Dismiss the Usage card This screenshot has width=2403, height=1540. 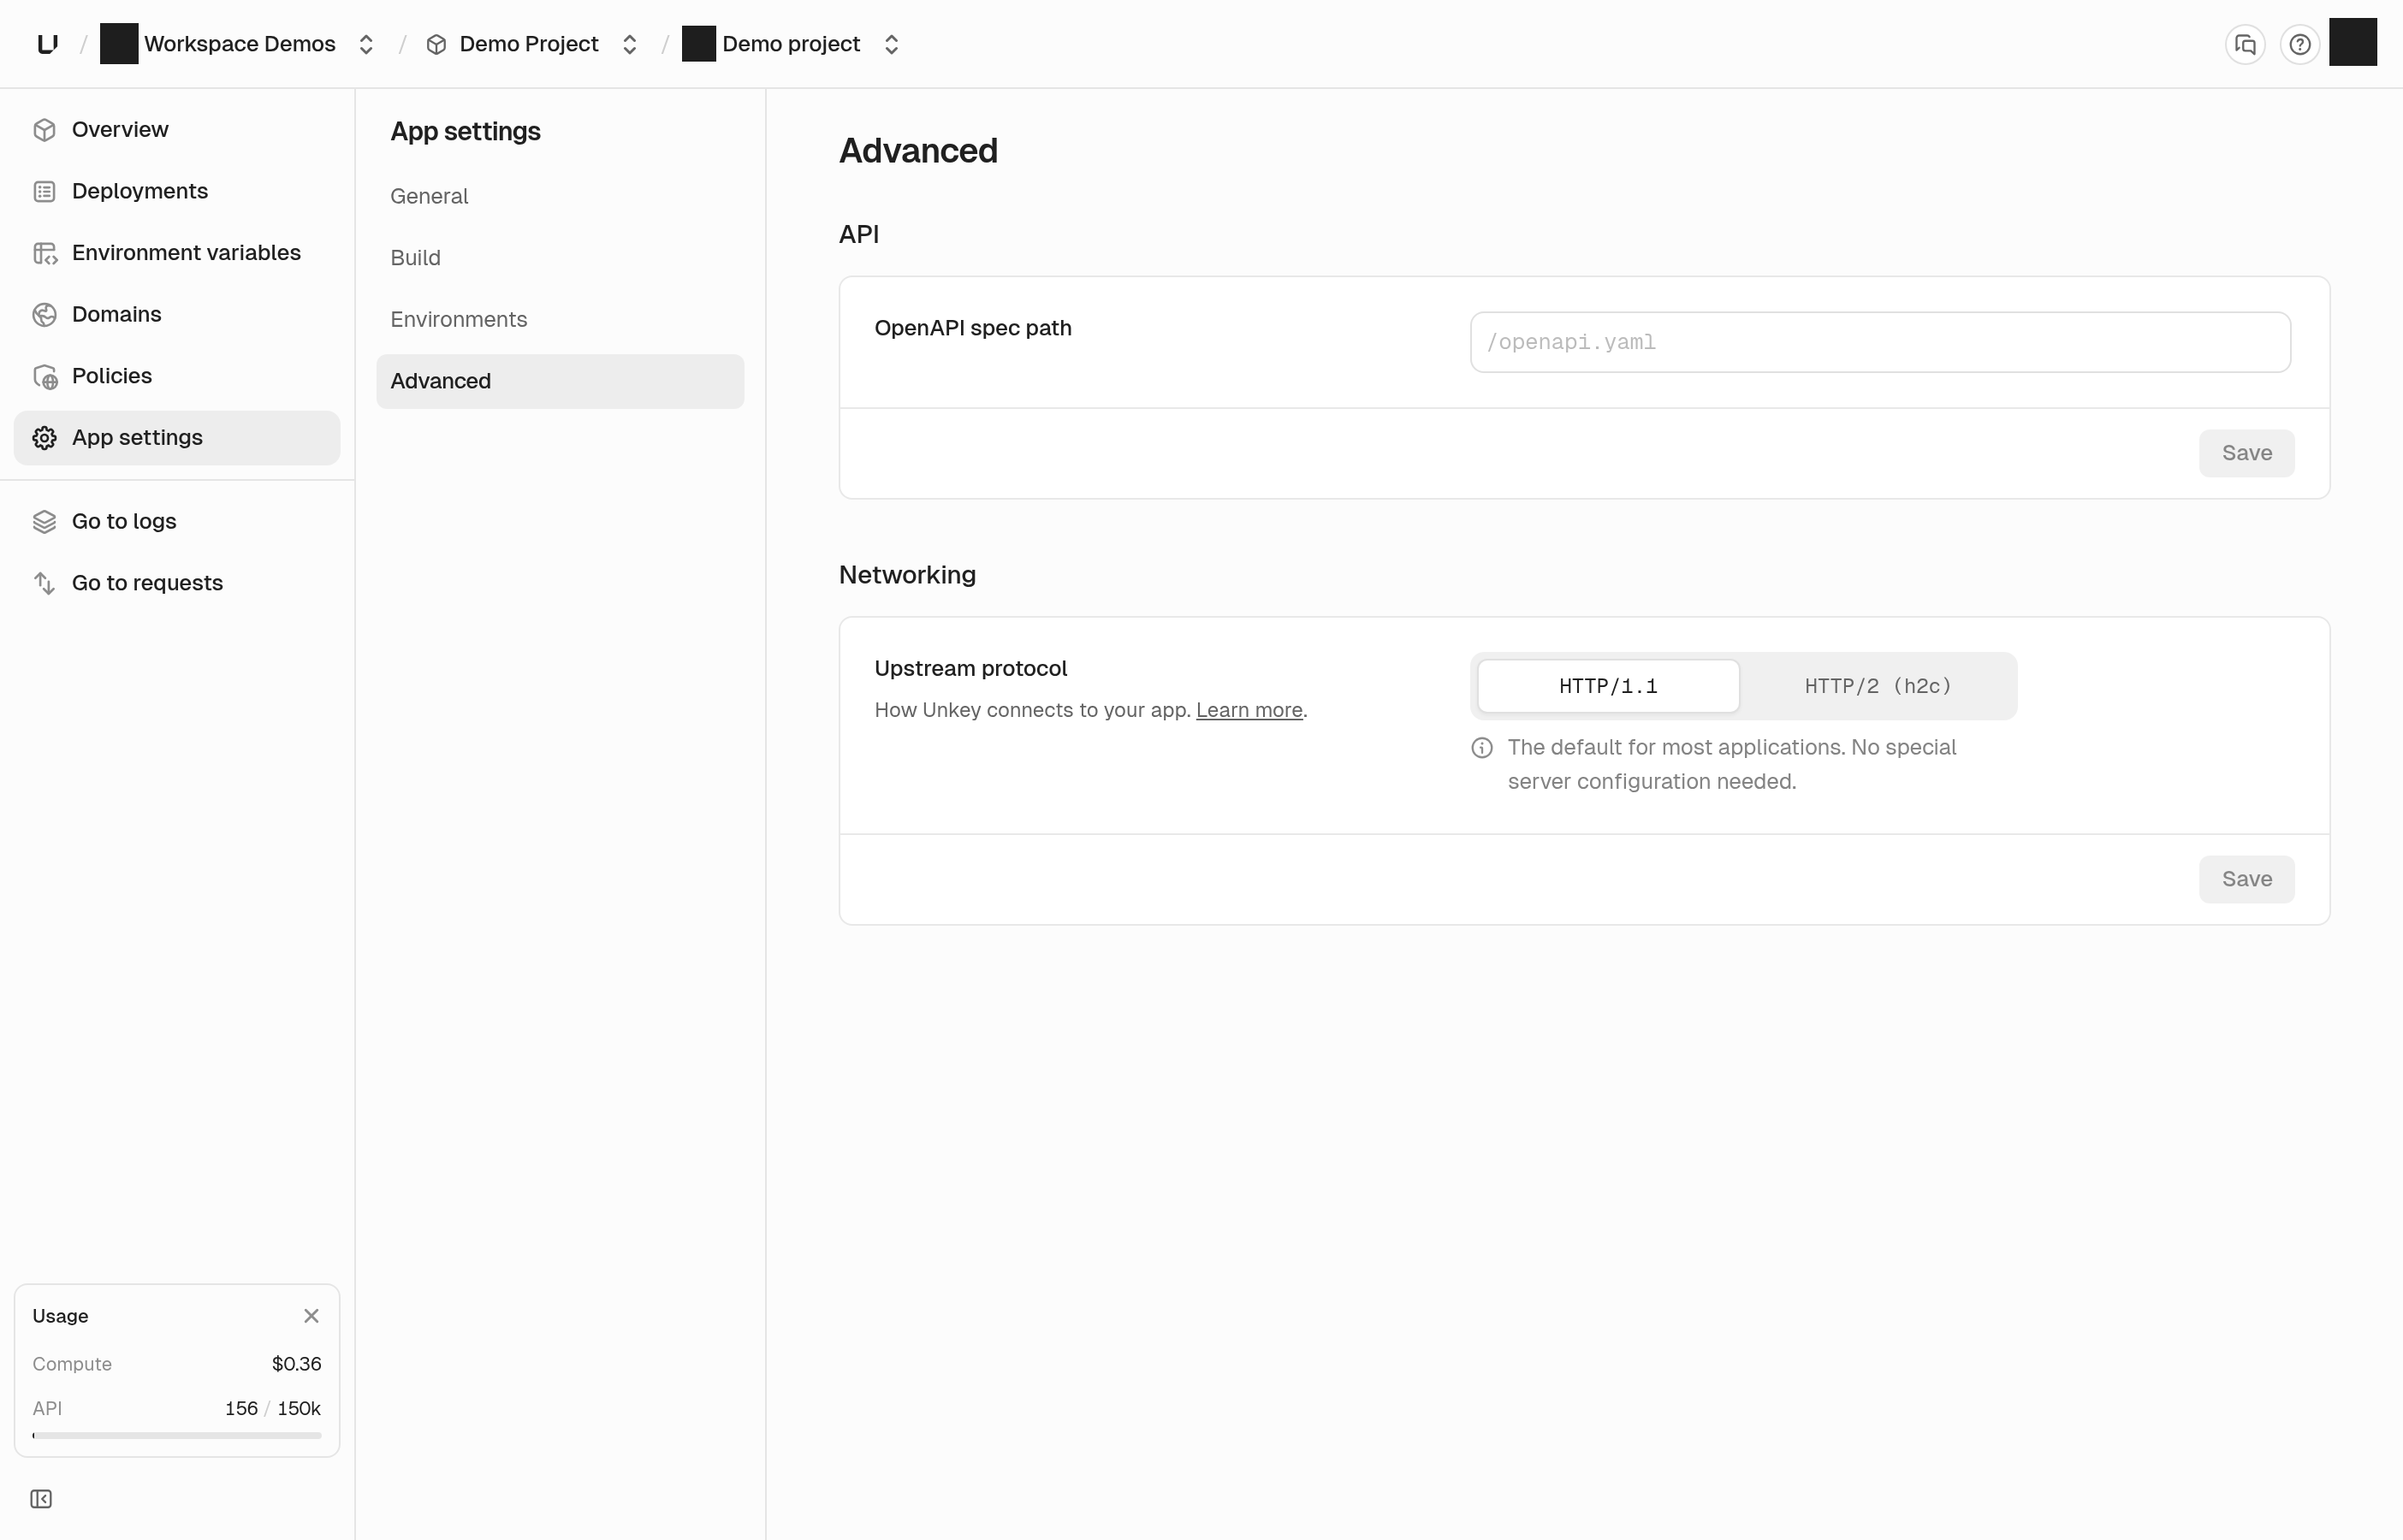click(x=311, y=1316)
